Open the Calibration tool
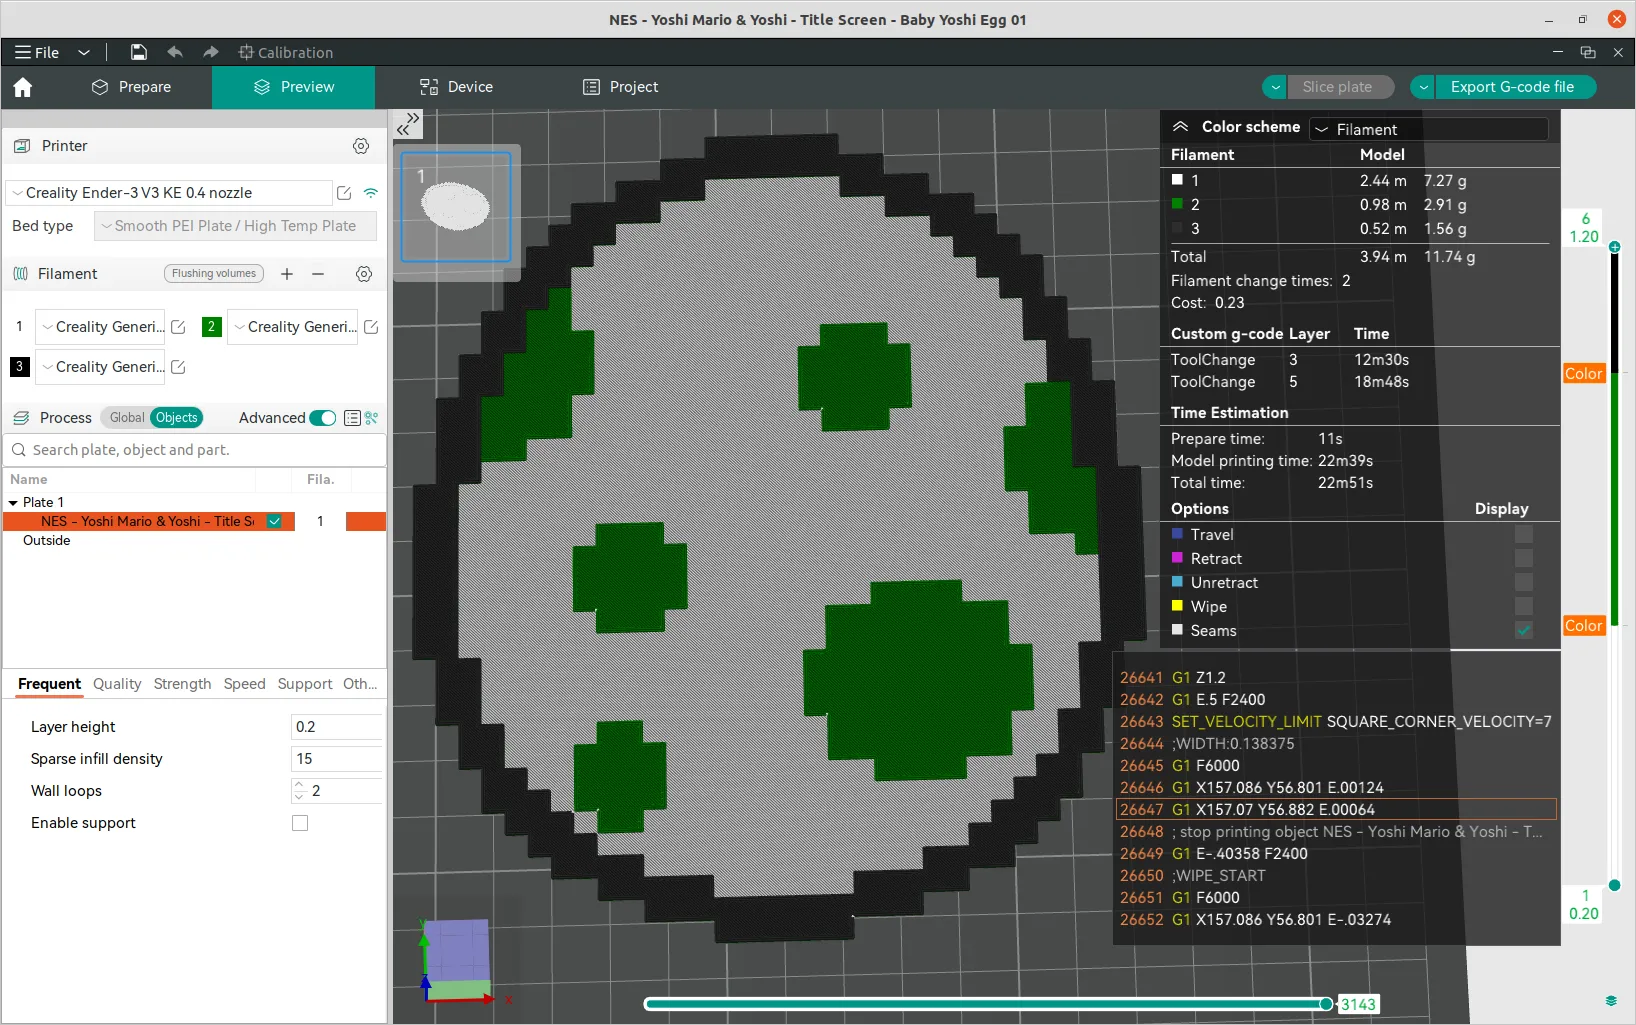The width and height of the screenshot is (1636, 1025). point(286,52)
